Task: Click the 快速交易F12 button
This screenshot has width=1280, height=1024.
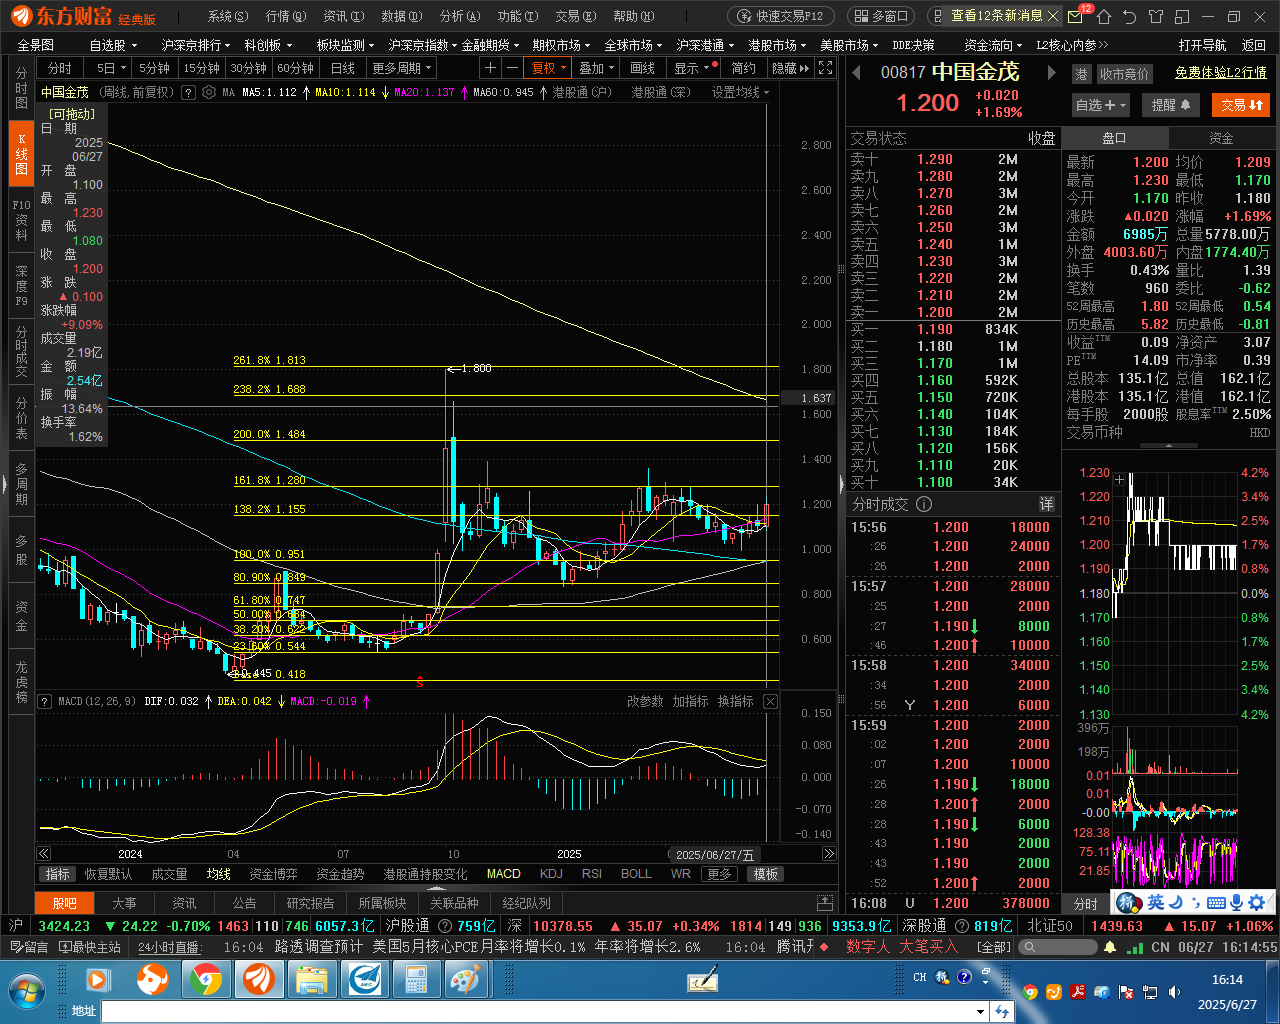Action: [x=781, y=16]
